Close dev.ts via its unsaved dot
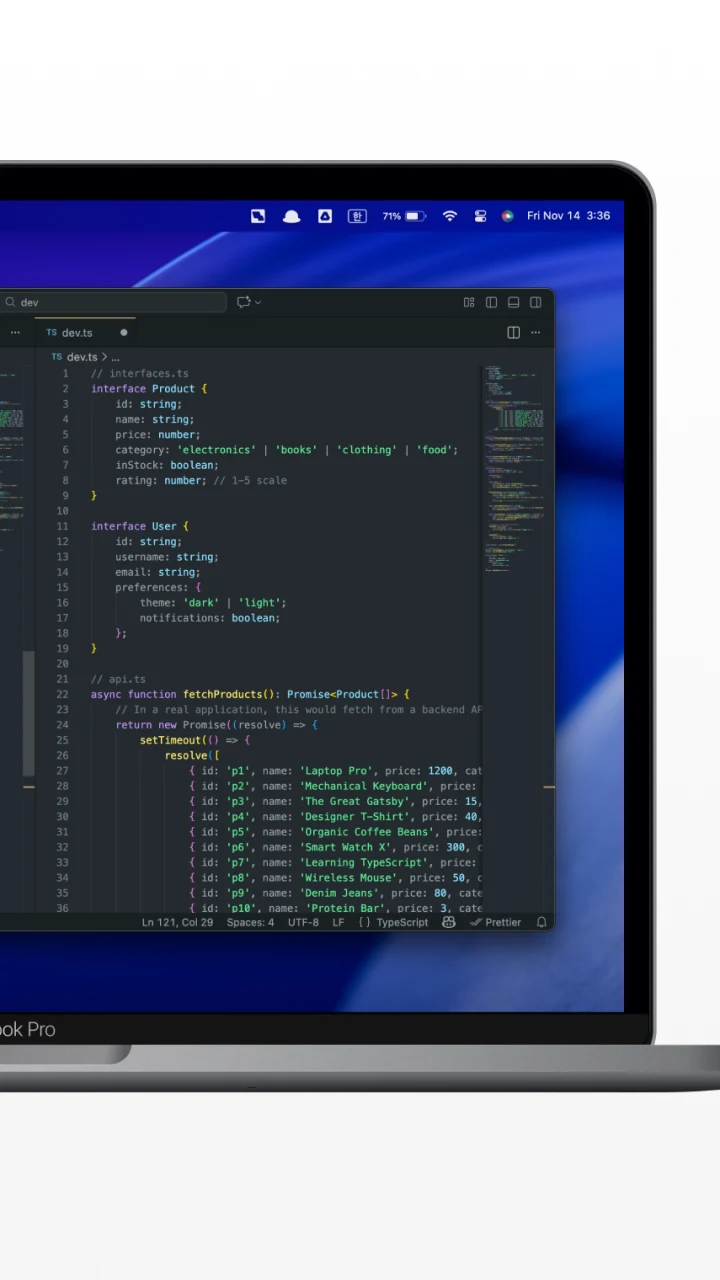This screenshot has height=1280, width=720. [x=124, y=332]
